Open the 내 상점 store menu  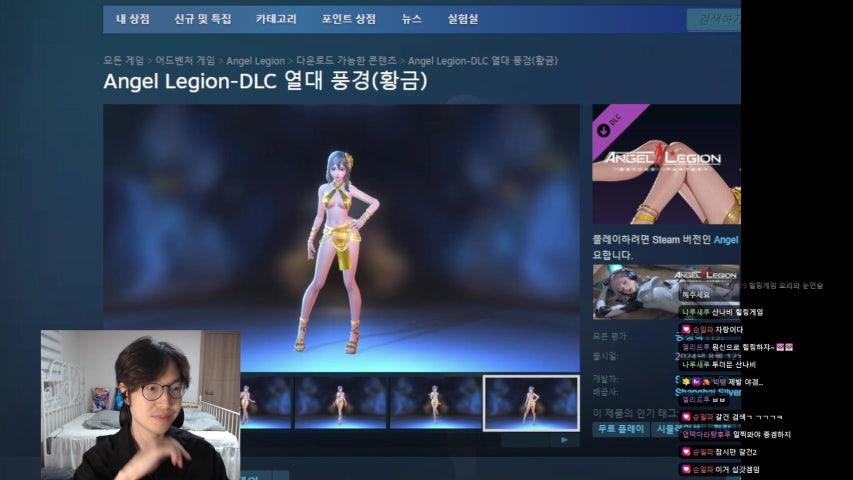pos(133,19)
